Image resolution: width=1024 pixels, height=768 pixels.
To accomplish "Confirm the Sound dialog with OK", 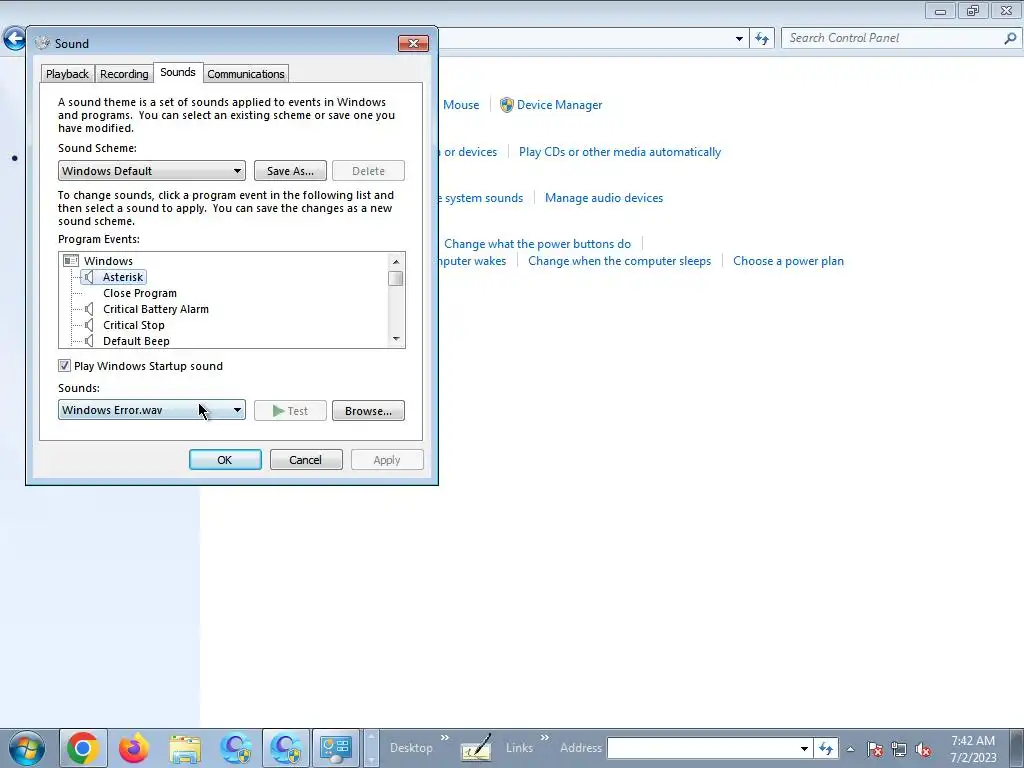I will 225,460.
